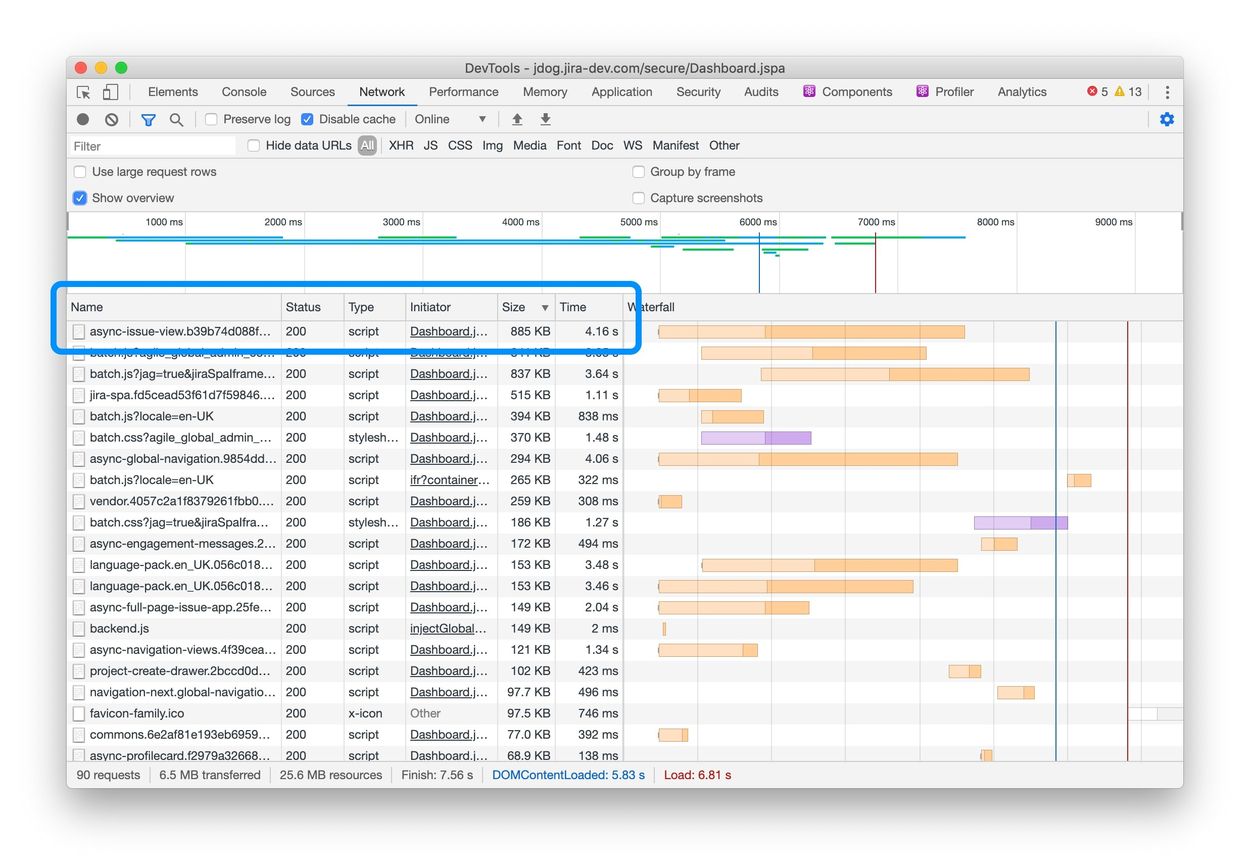Screen dimensions: 1252x864
Task: Open network settings gear icon
Action: (x=1166, y=119)
